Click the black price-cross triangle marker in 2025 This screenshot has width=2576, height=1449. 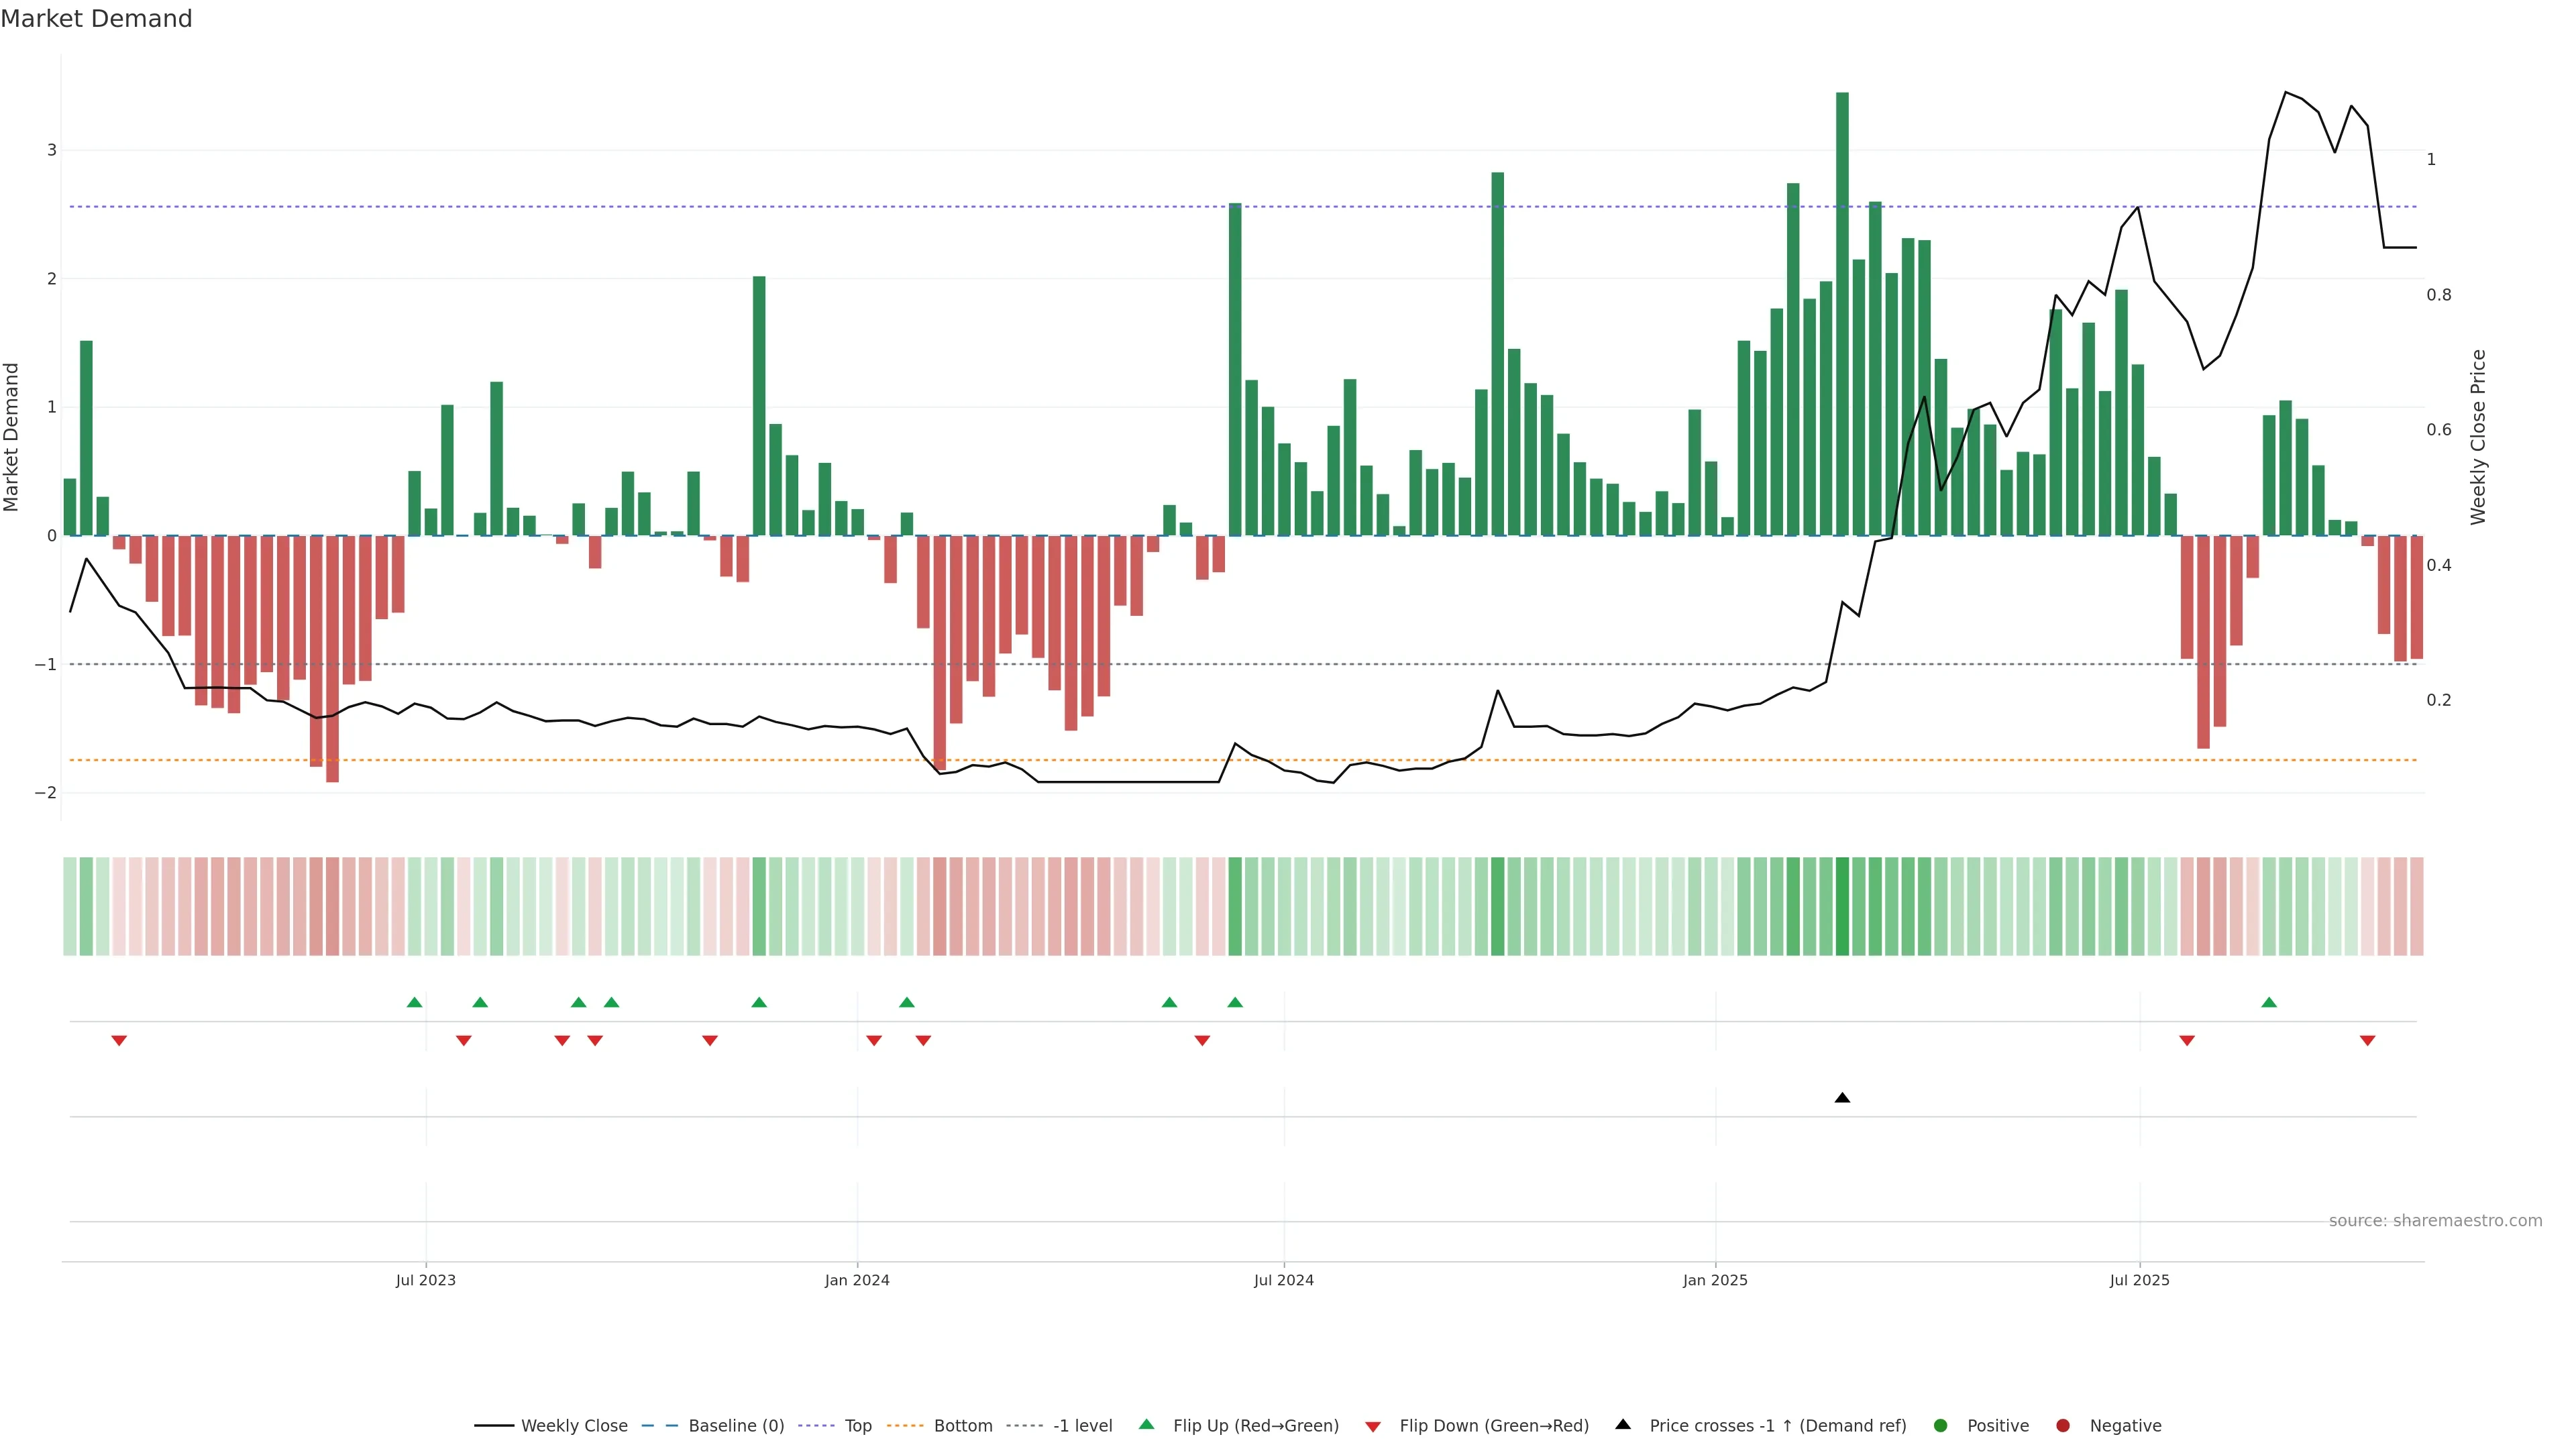1842,1098
